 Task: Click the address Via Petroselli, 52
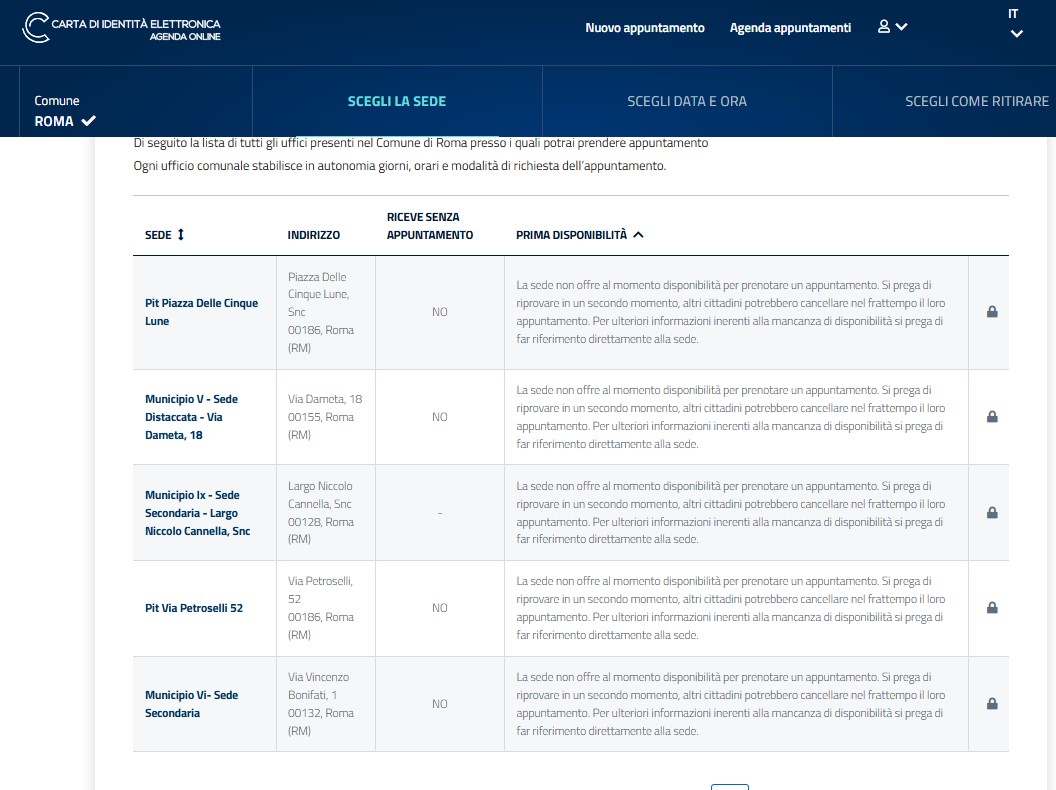[321, 607]
